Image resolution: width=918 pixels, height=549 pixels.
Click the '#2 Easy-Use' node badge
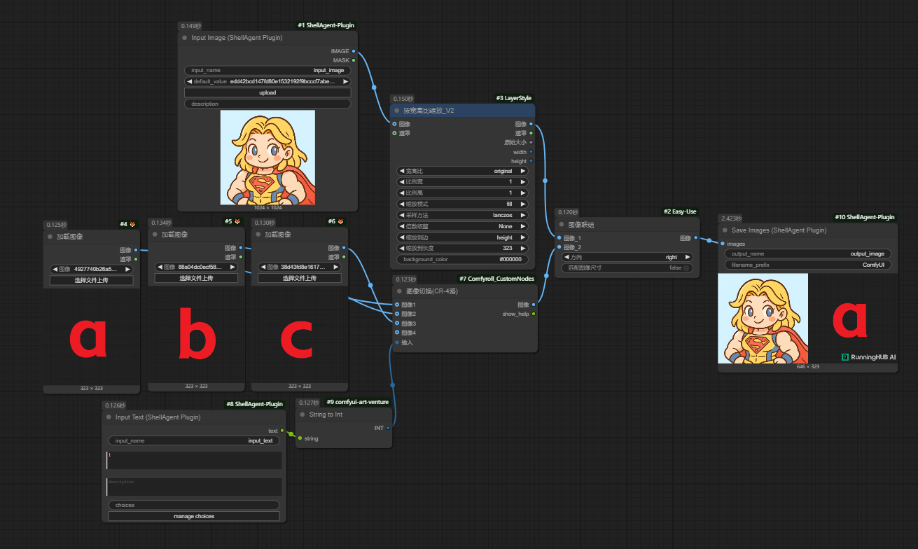tap(680, 212)
